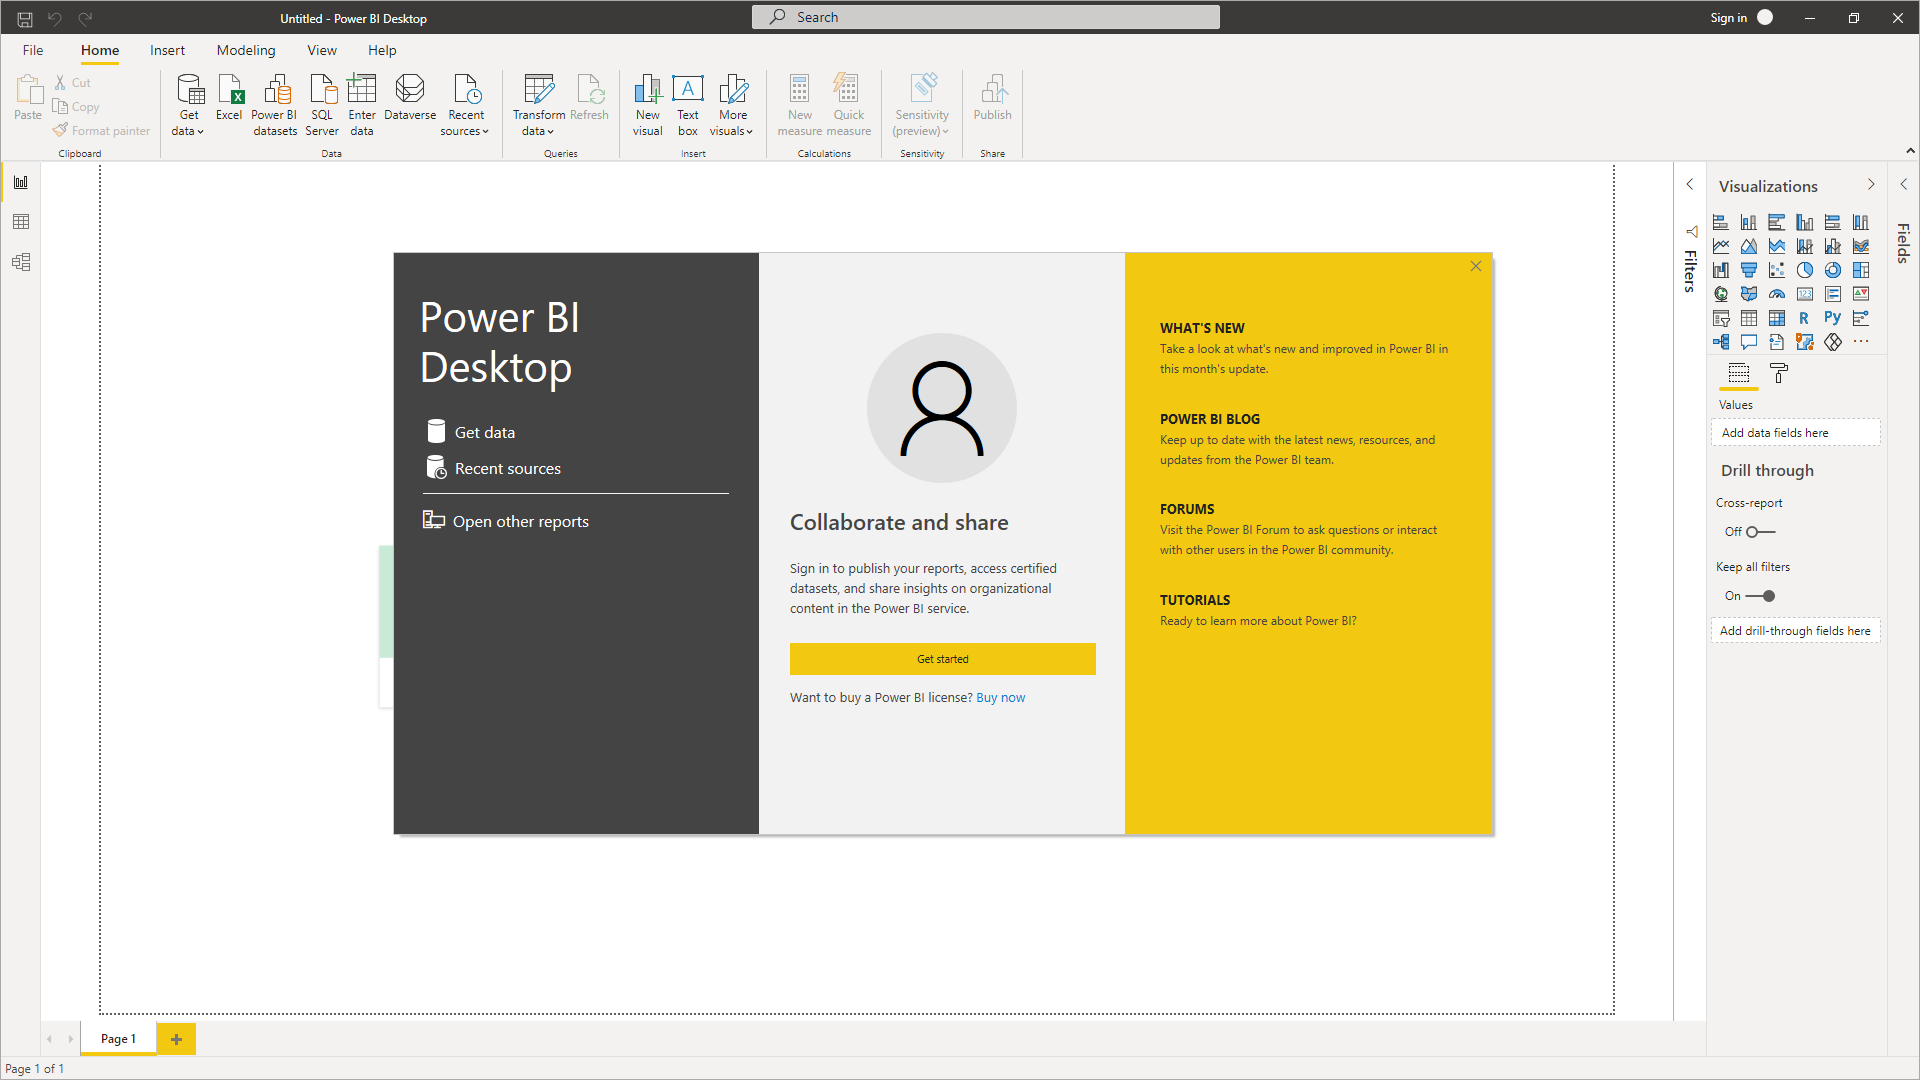Switch to the View ribbon tab

click(x=322, y=50)
